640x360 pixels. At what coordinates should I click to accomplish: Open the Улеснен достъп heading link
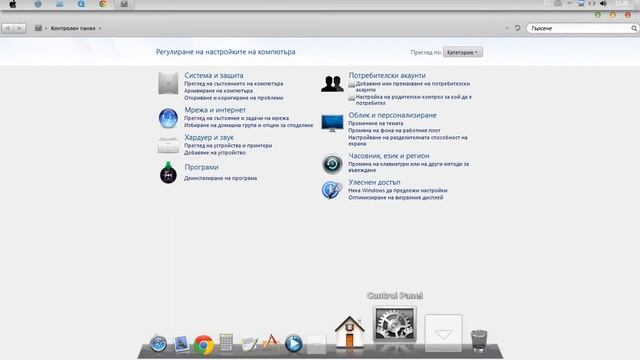pos(374,182)
